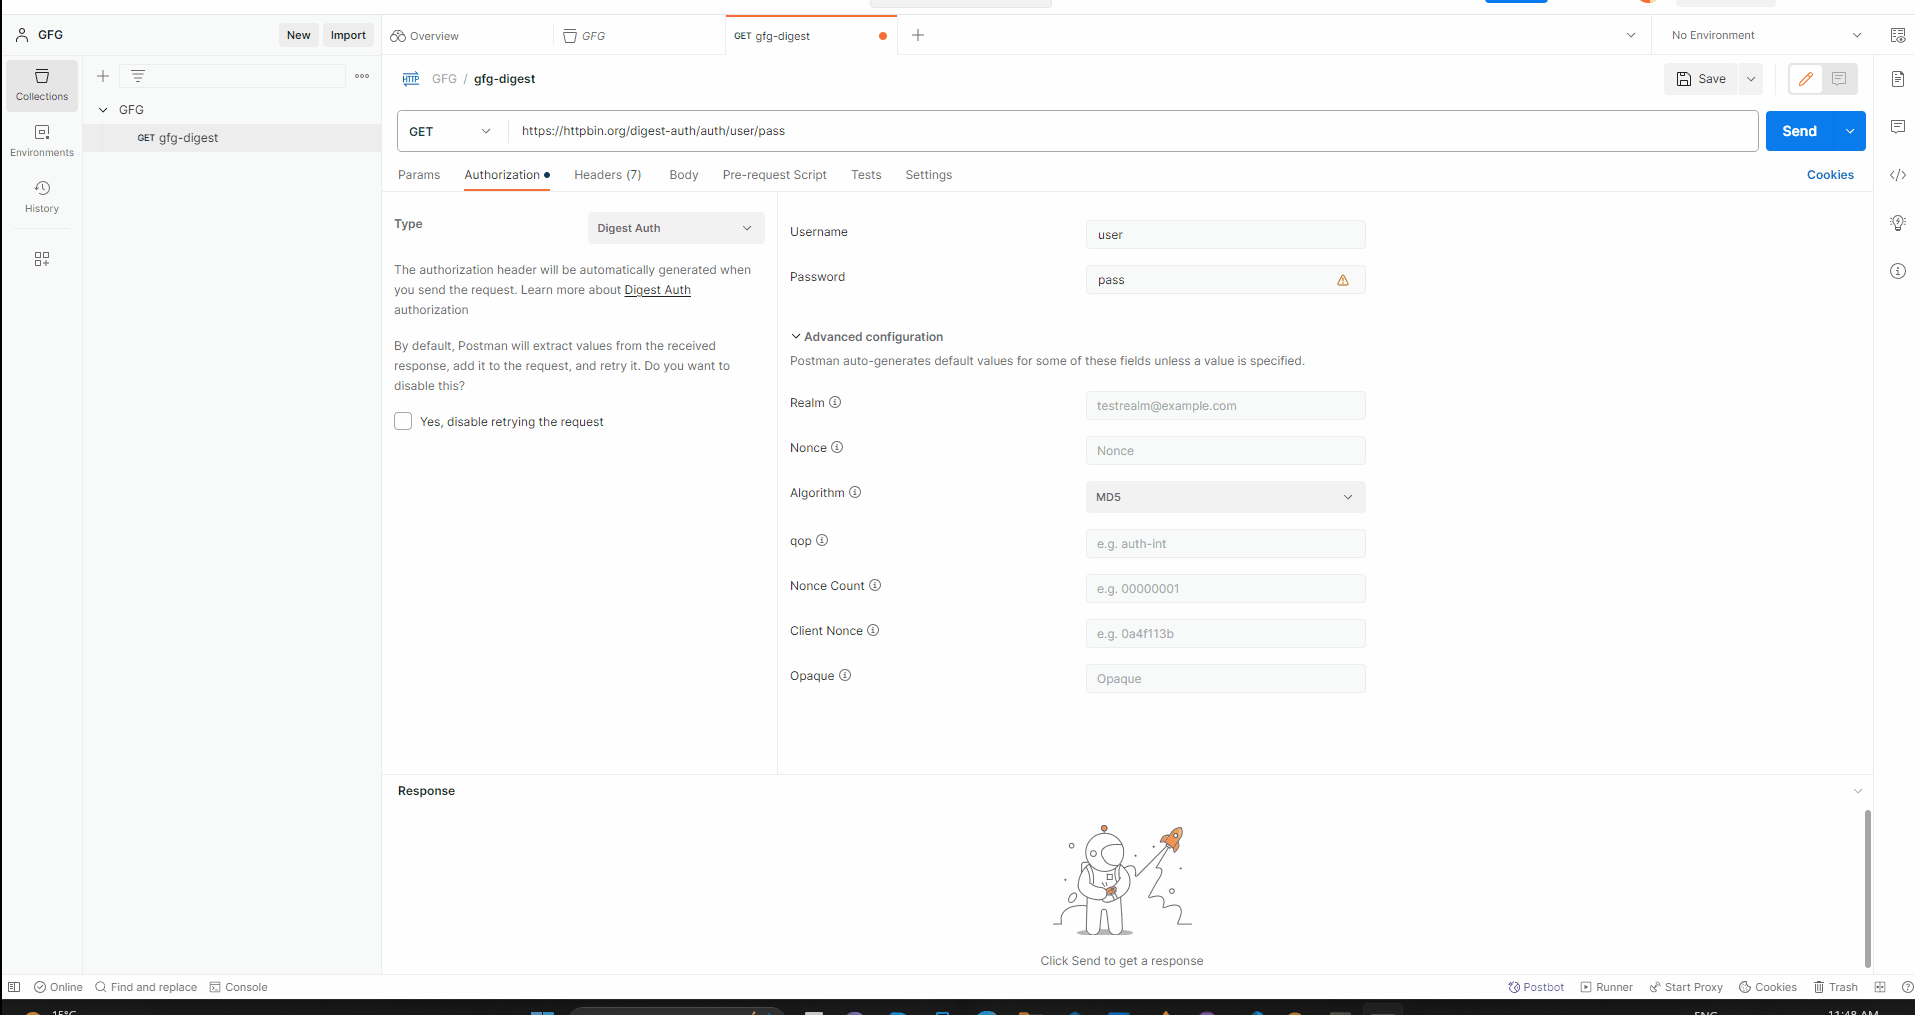Open the help icon in the status bar
1915x1015 pixels.
point(1907,987)
